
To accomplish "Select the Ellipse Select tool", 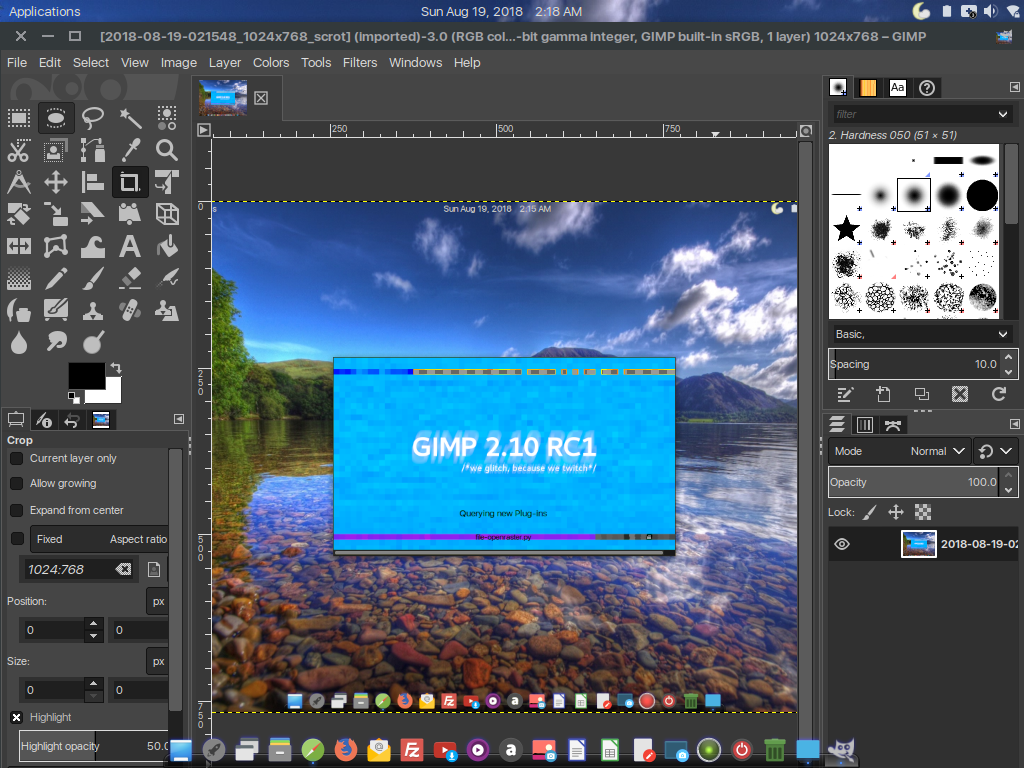I will [56, 118].
